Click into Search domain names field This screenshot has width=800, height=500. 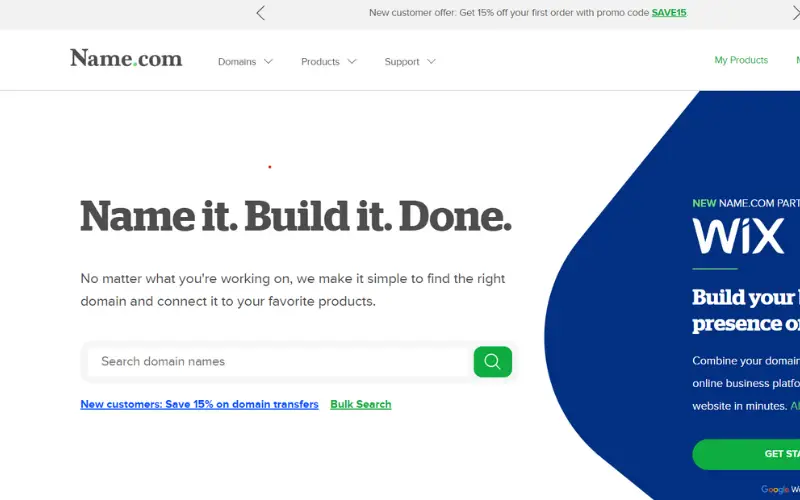[280, 362]
